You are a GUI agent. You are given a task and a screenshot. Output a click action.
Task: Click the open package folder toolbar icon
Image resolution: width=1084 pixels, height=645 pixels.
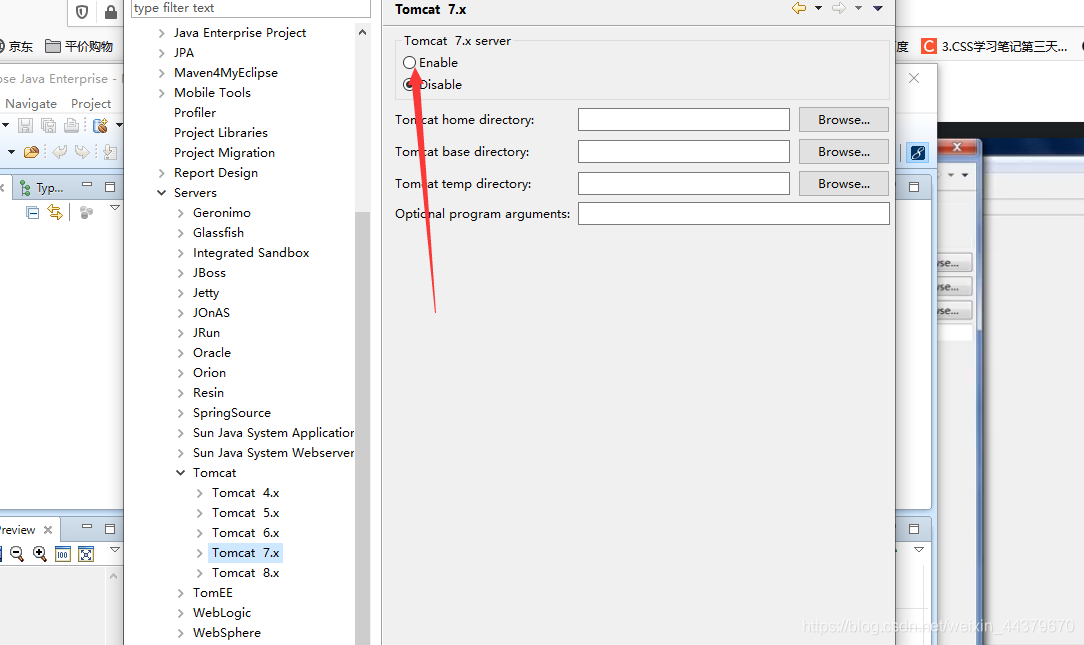[31, 152]
